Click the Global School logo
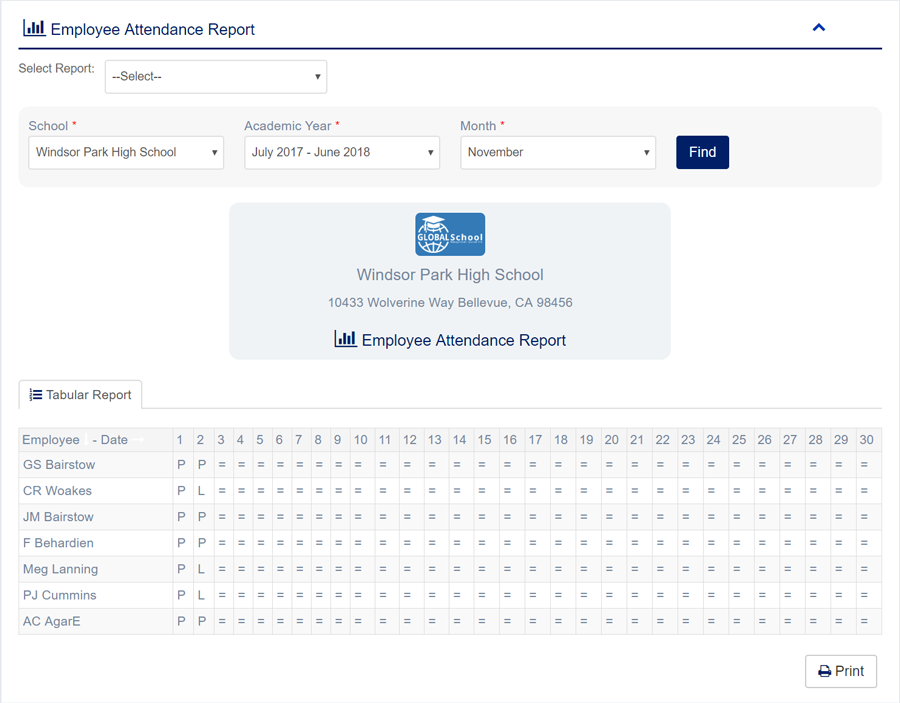The height and width of the screenshot is (703, 900). (x=450, y=234)
